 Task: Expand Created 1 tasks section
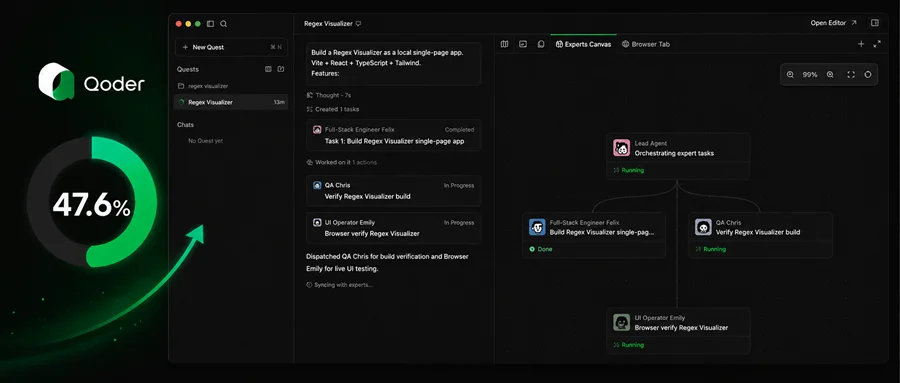tap(333, 109)
